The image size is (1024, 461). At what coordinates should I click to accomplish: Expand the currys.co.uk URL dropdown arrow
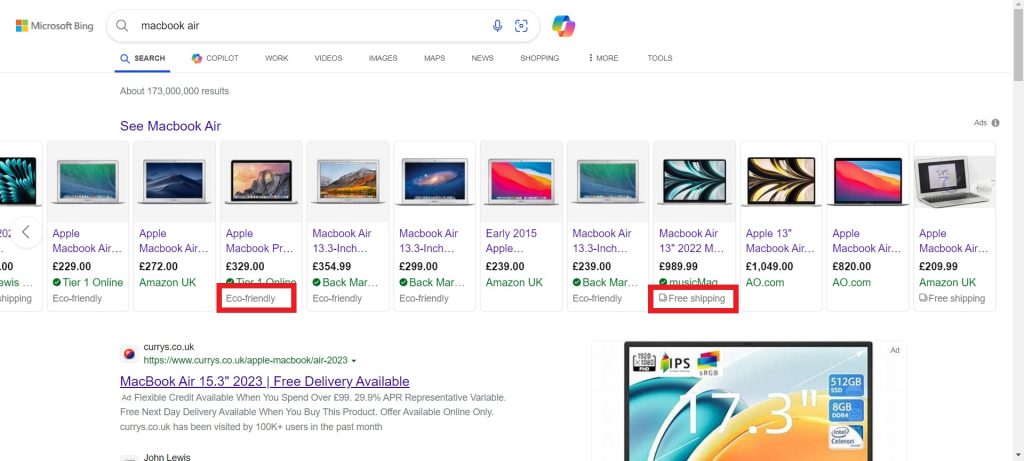coord(354,361)
